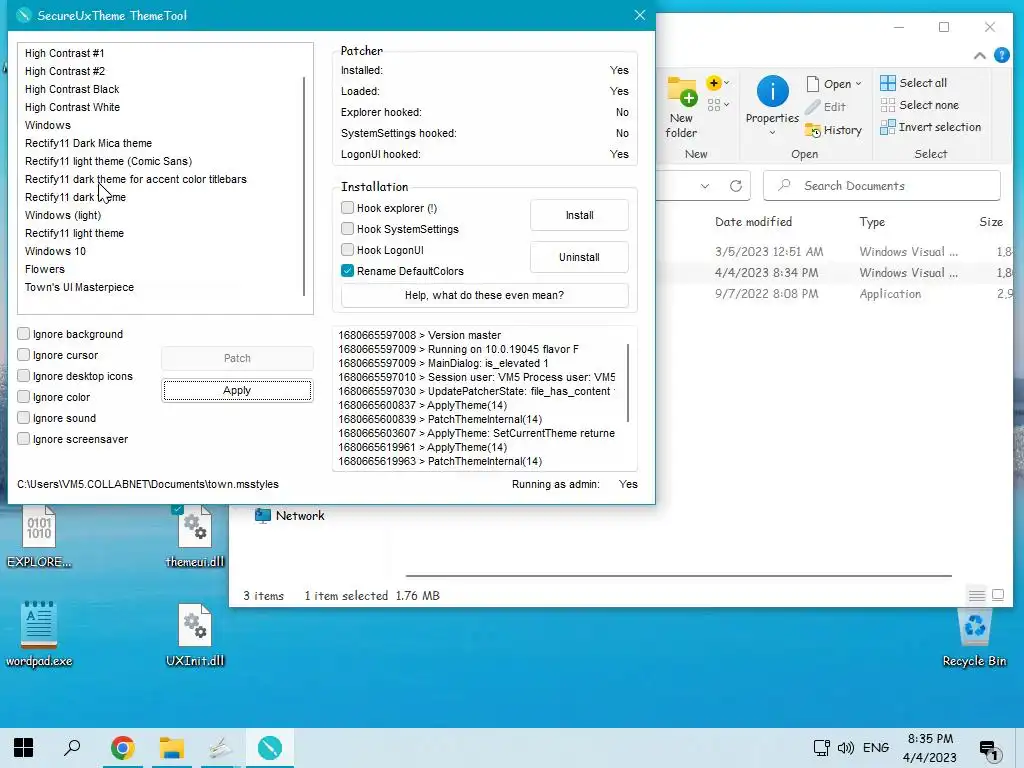The image size is (1024, 768).
Task: Click the Install button
Action: click(x=579, y=216)
